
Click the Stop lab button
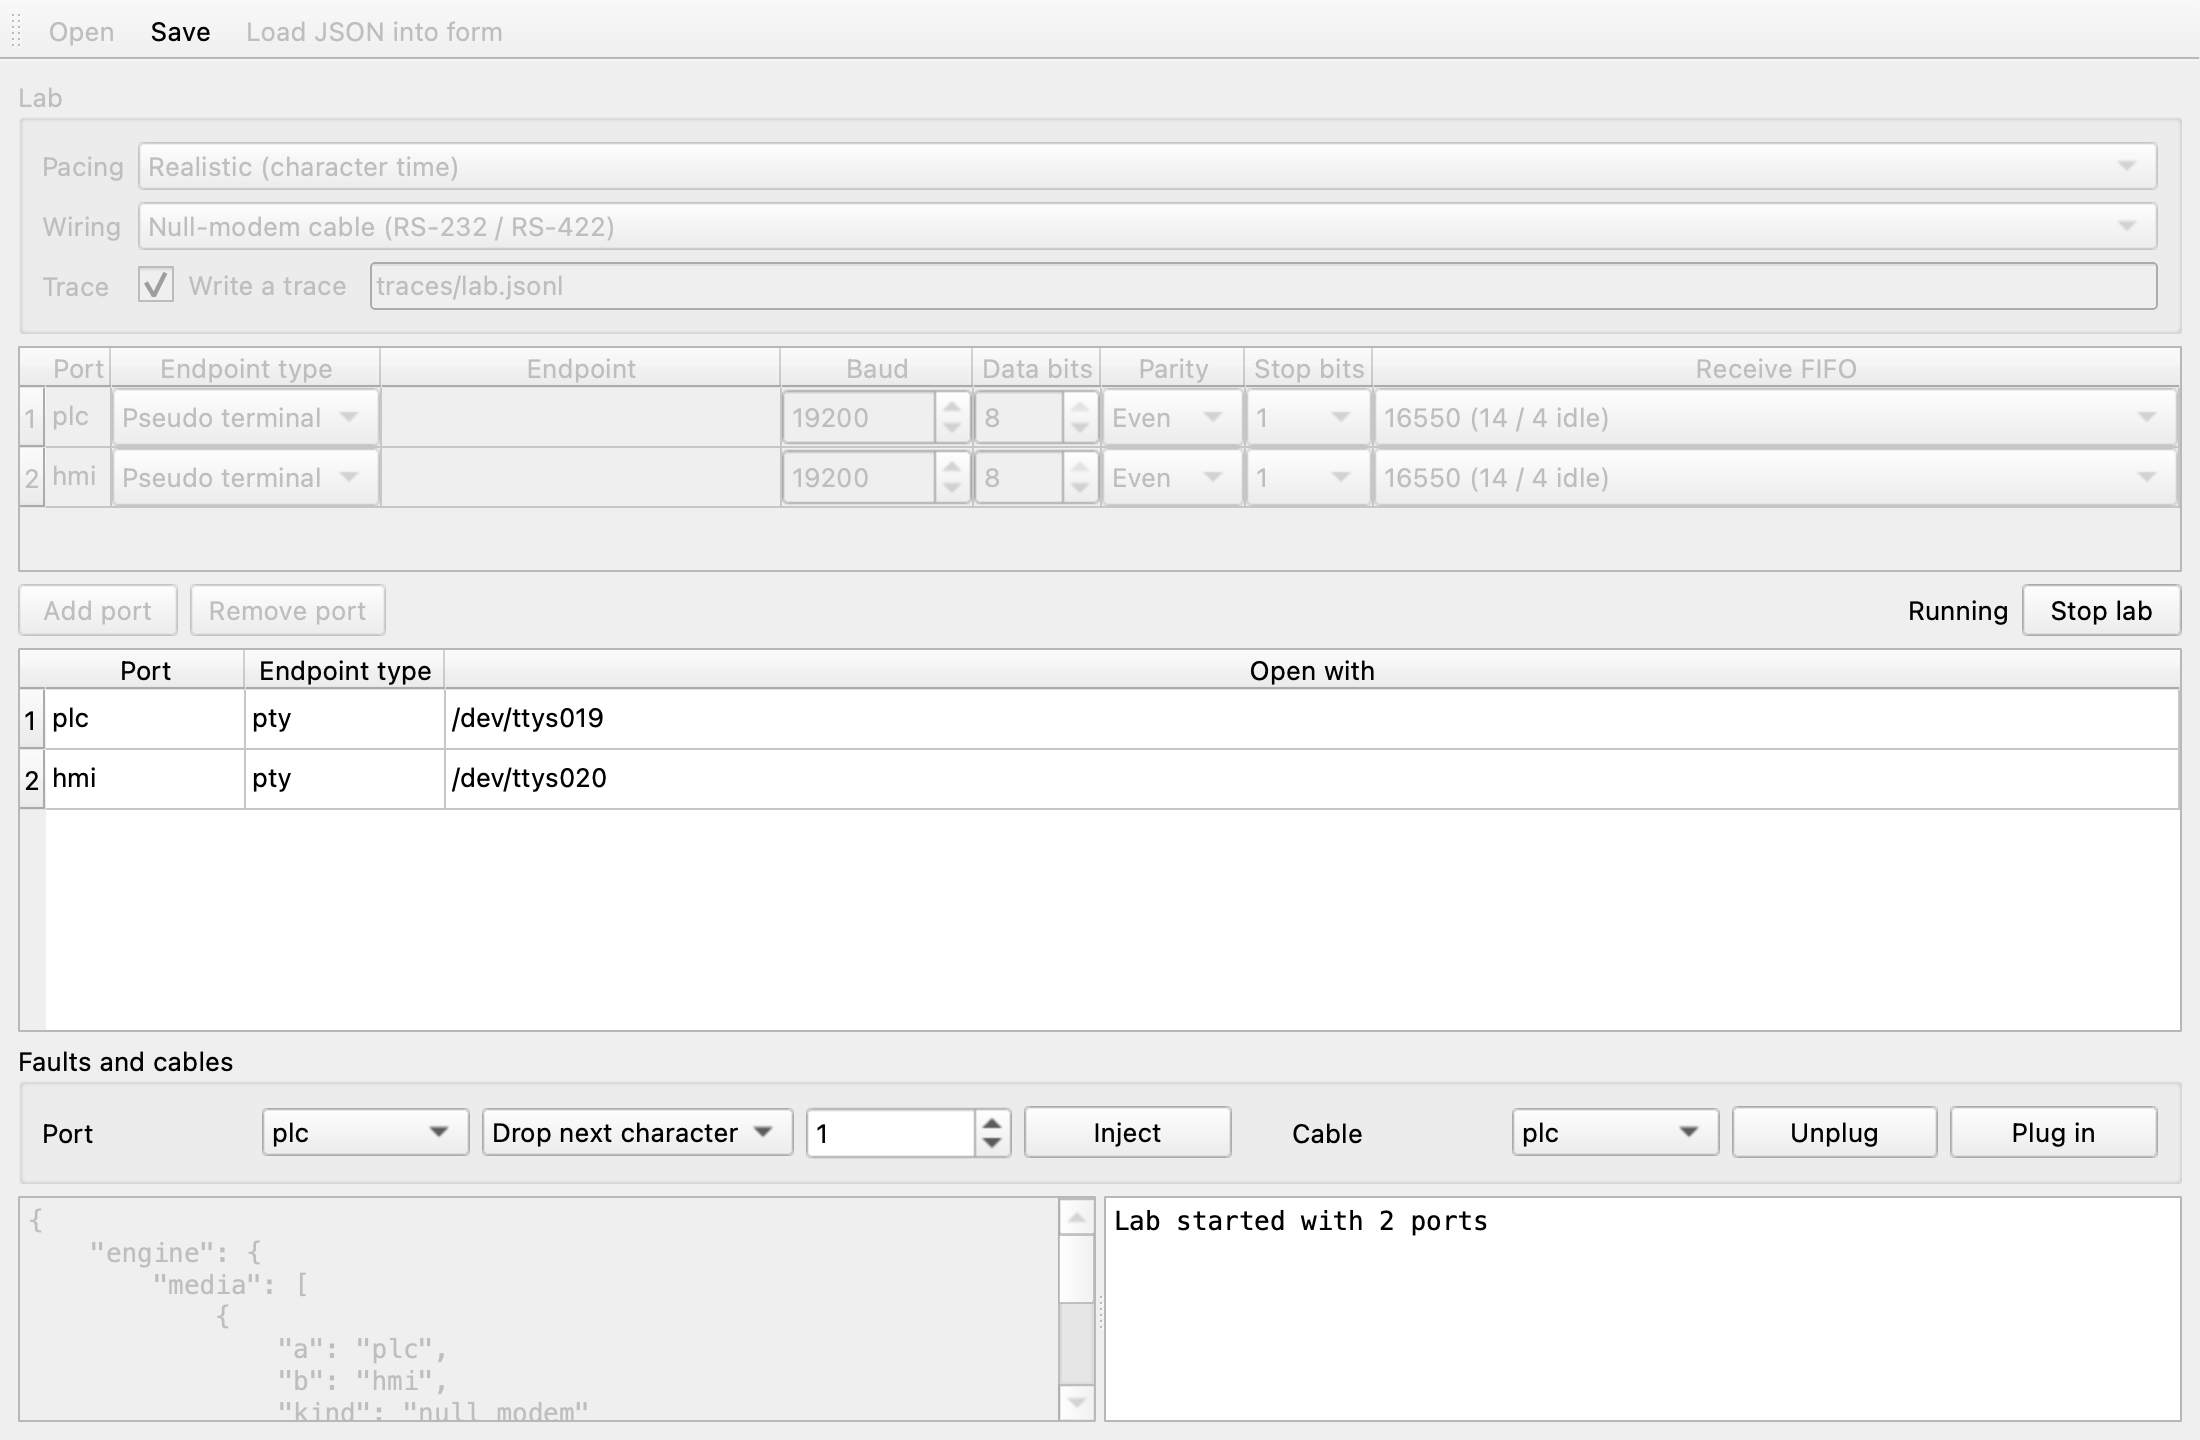(2101, 610)
